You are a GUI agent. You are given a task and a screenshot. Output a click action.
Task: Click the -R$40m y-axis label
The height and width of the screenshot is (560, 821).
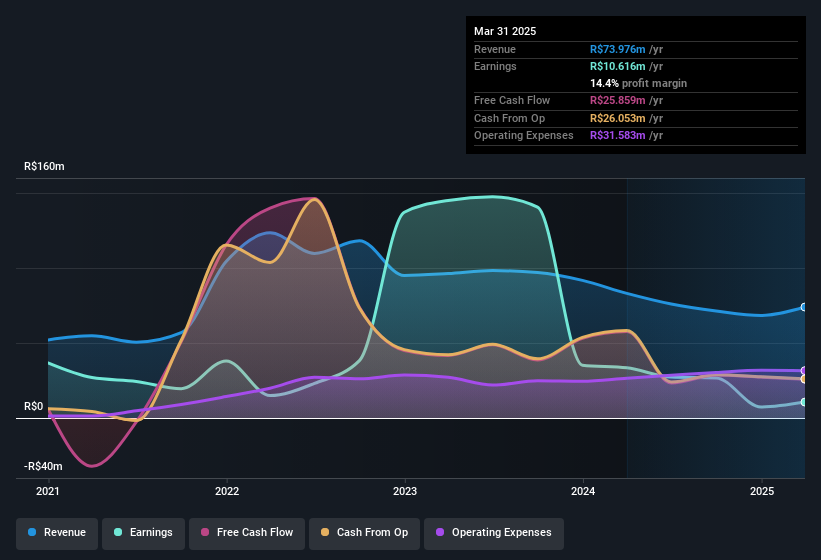tap(43, 466)
